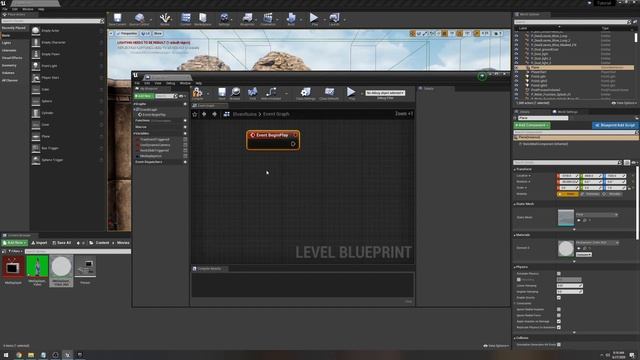Bookmark graph with the star icon
The image size is (640, 360).
click(x=195, y=114)
